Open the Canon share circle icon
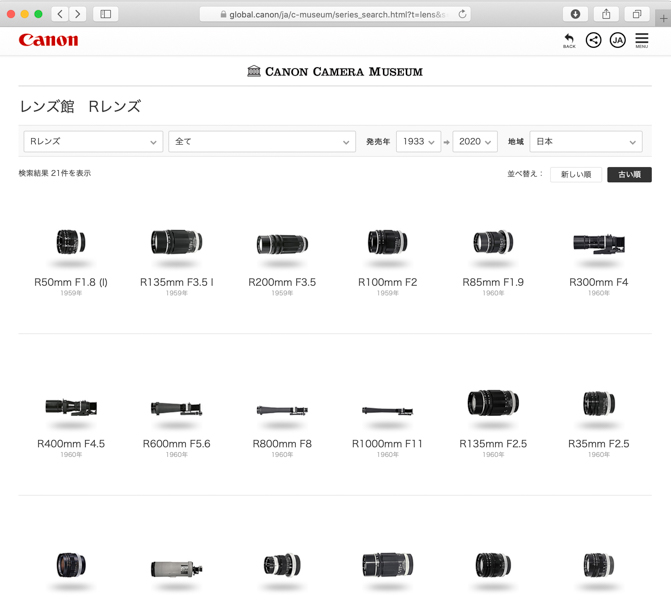Image resolution: width=671 pixels, height=600 pixels. pyautogui.click(x=593, y=40)
